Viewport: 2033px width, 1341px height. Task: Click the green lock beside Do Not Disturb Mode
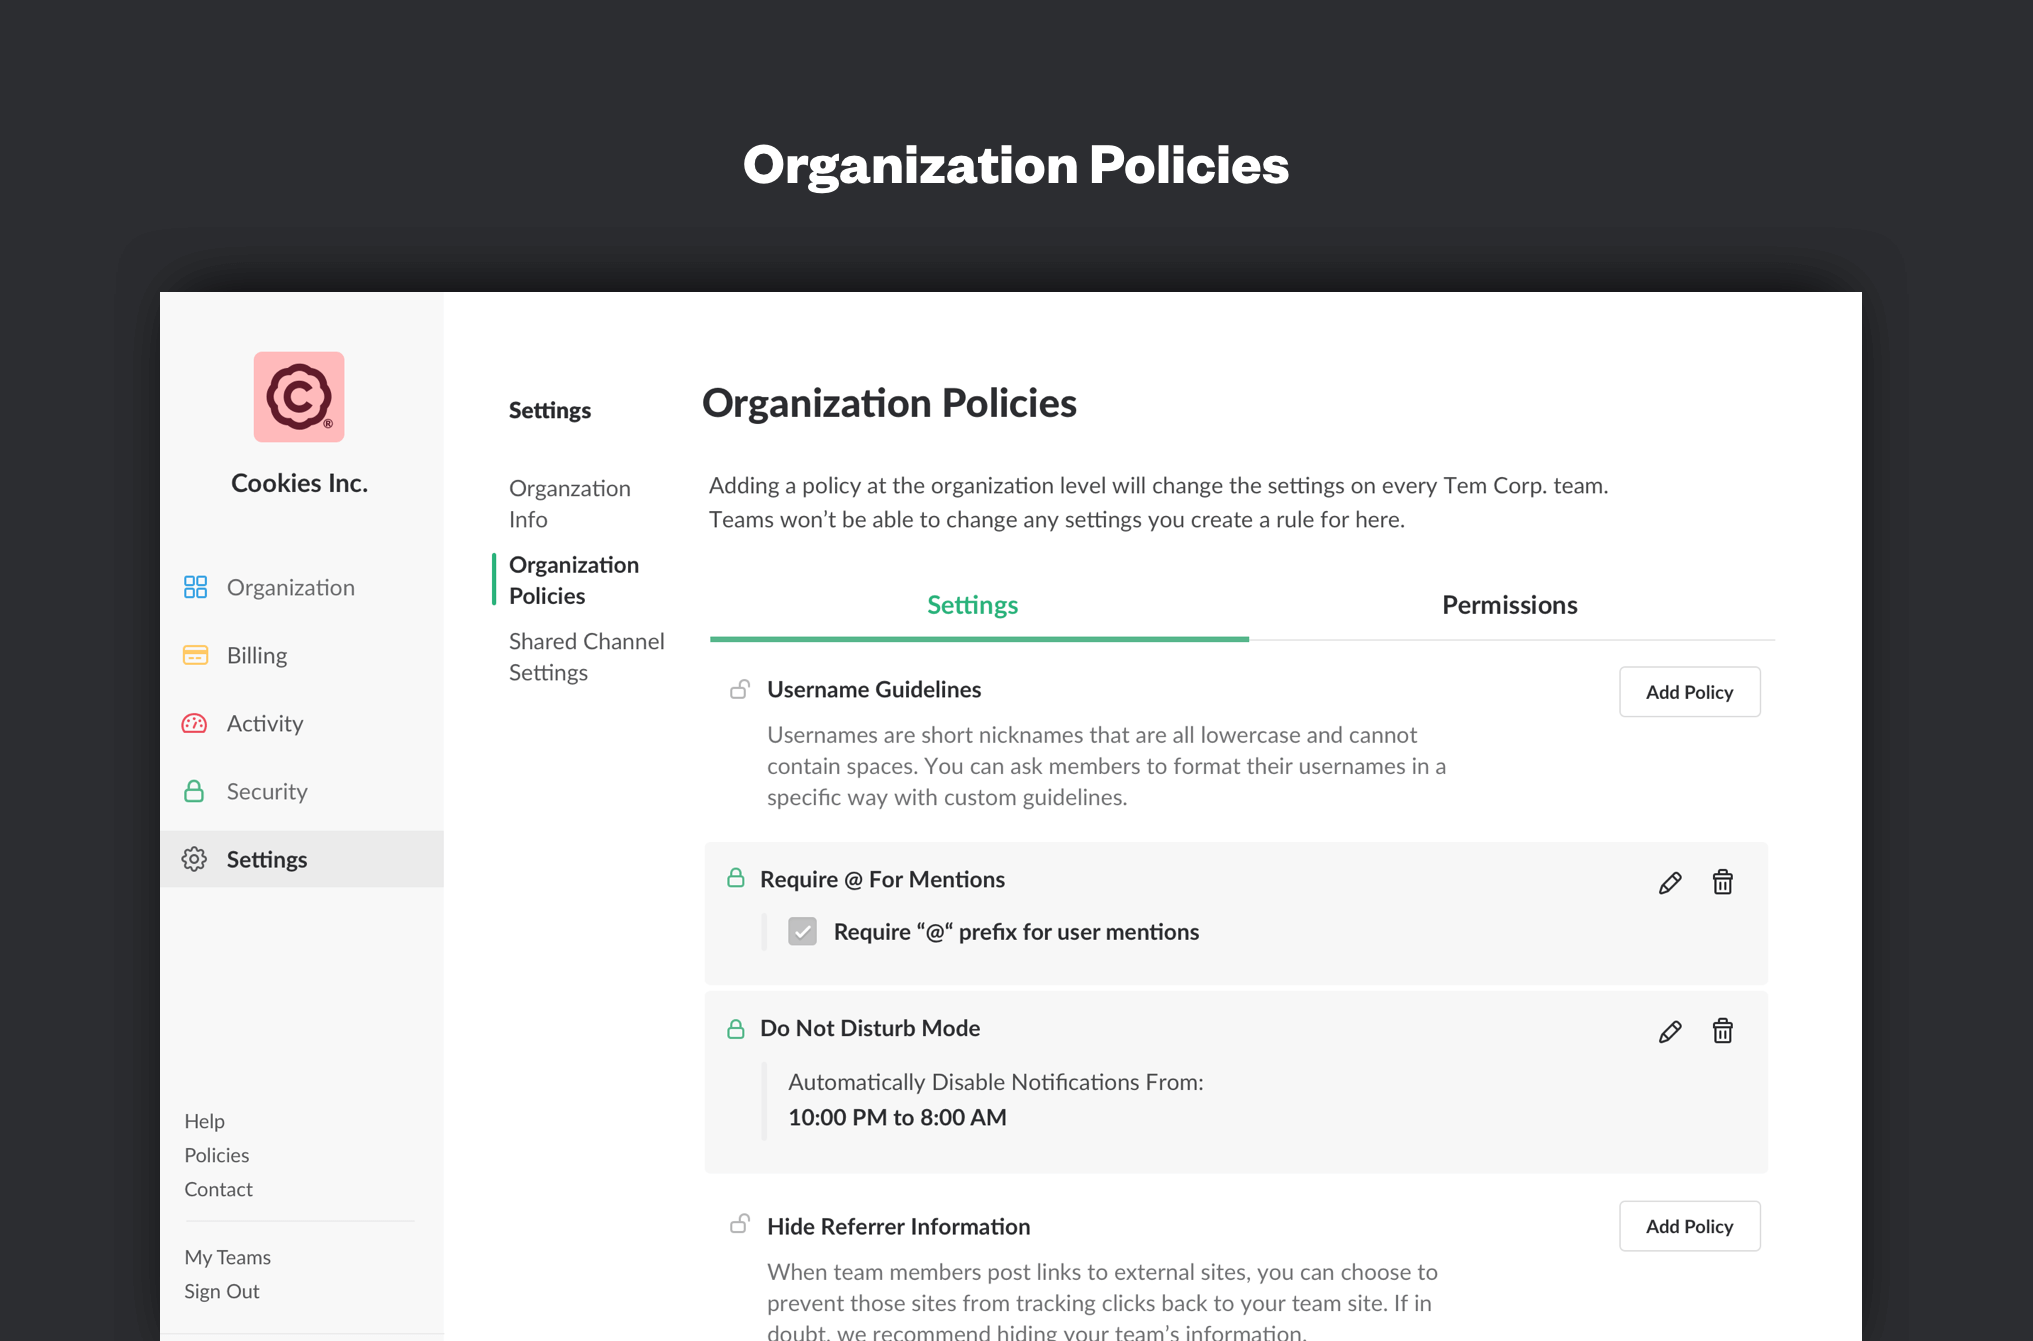click(736, 1028)
